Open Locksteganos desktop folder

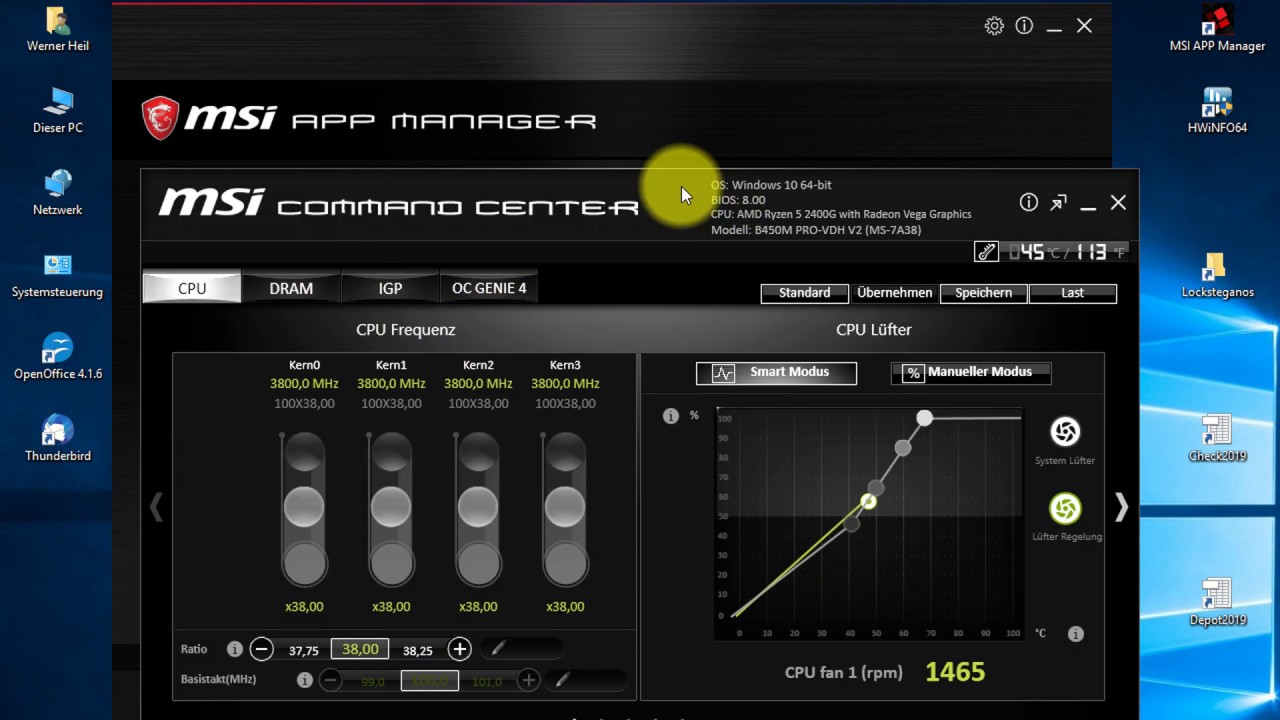point(1217,275)
